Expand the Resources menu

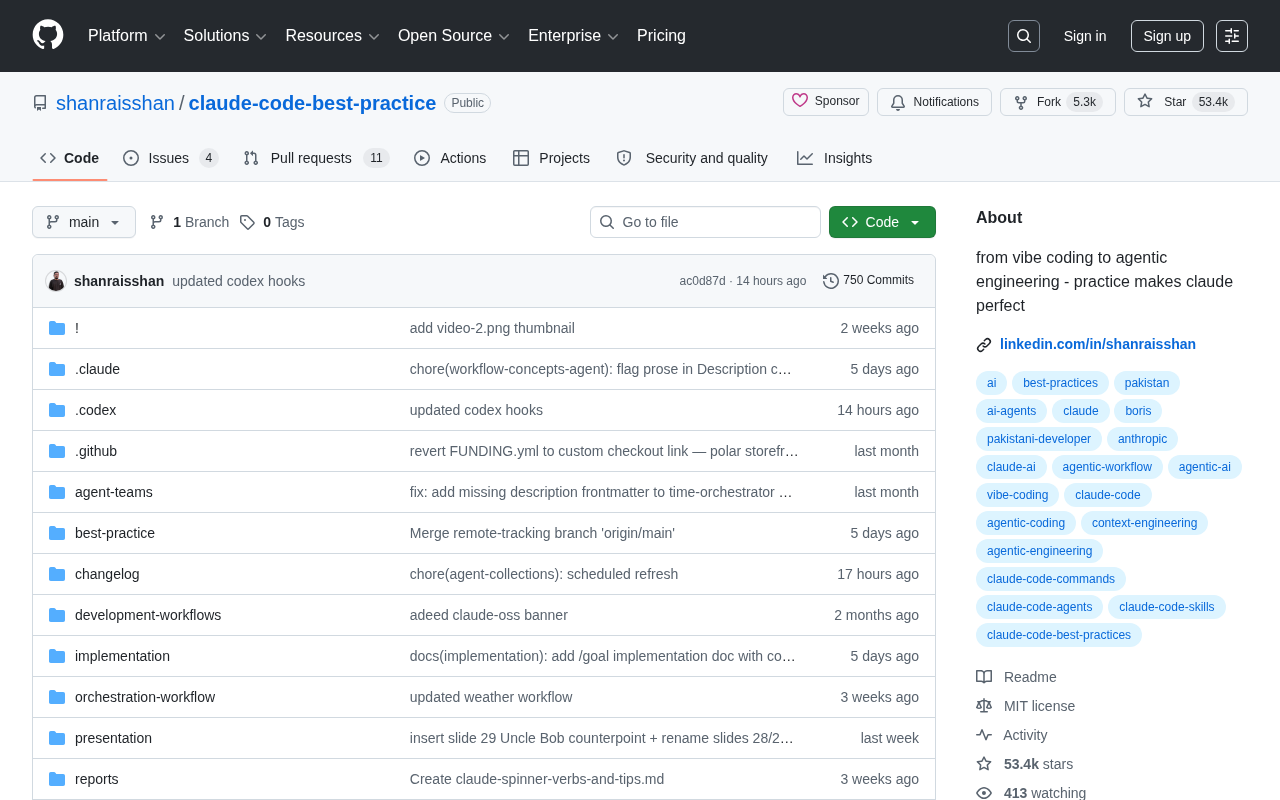click(x=333, y=36)
